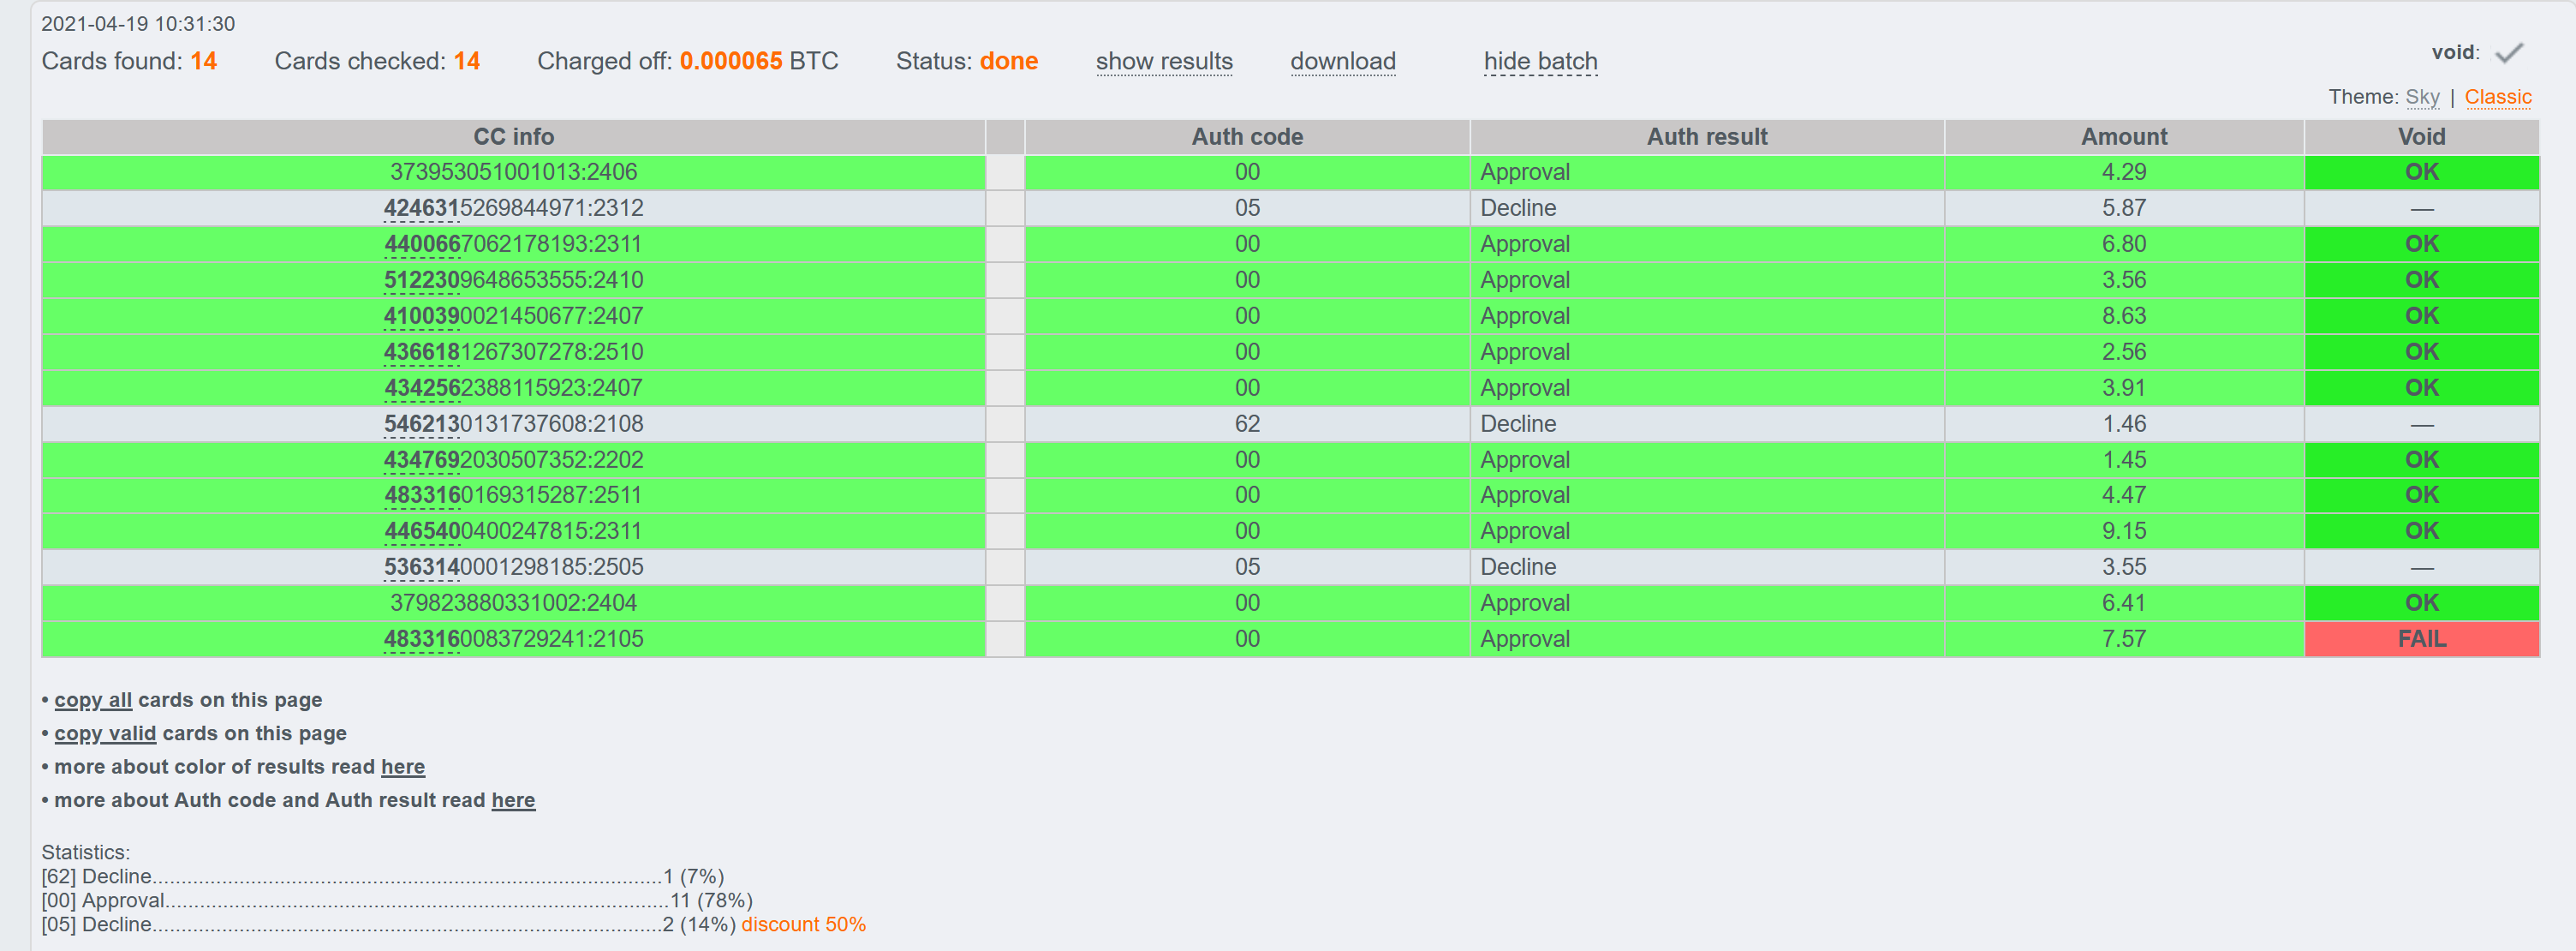Viewport: 2576px width, 951px height.
Task: Click the download link
Action: pyautogui.click(x=1343, y=61)
